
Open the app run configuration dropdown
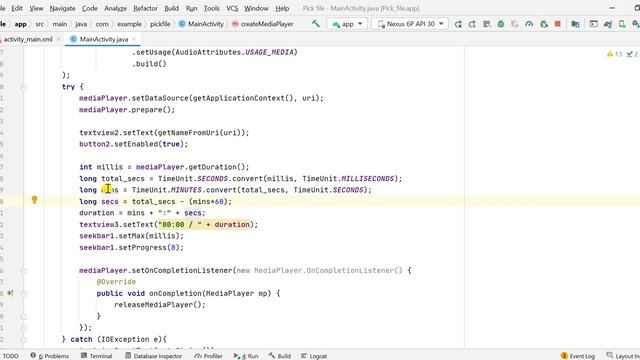(x=347, y=24)
